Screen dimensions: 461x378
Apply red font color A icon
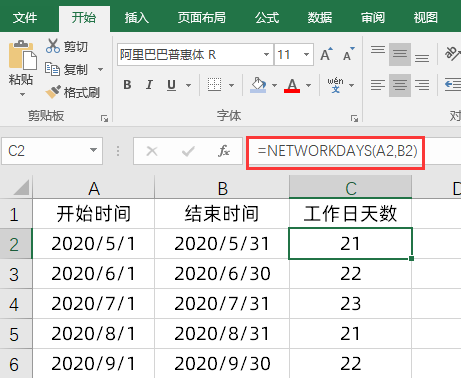(x=292, y=85)
